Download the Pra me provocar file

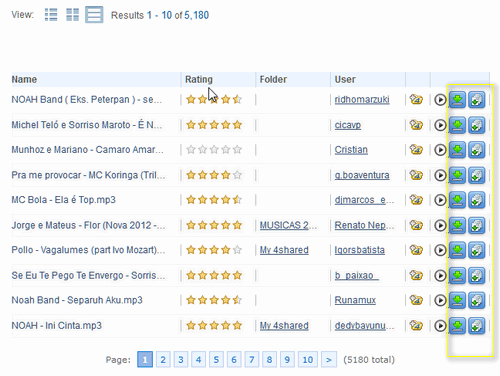tap(458, 175)
